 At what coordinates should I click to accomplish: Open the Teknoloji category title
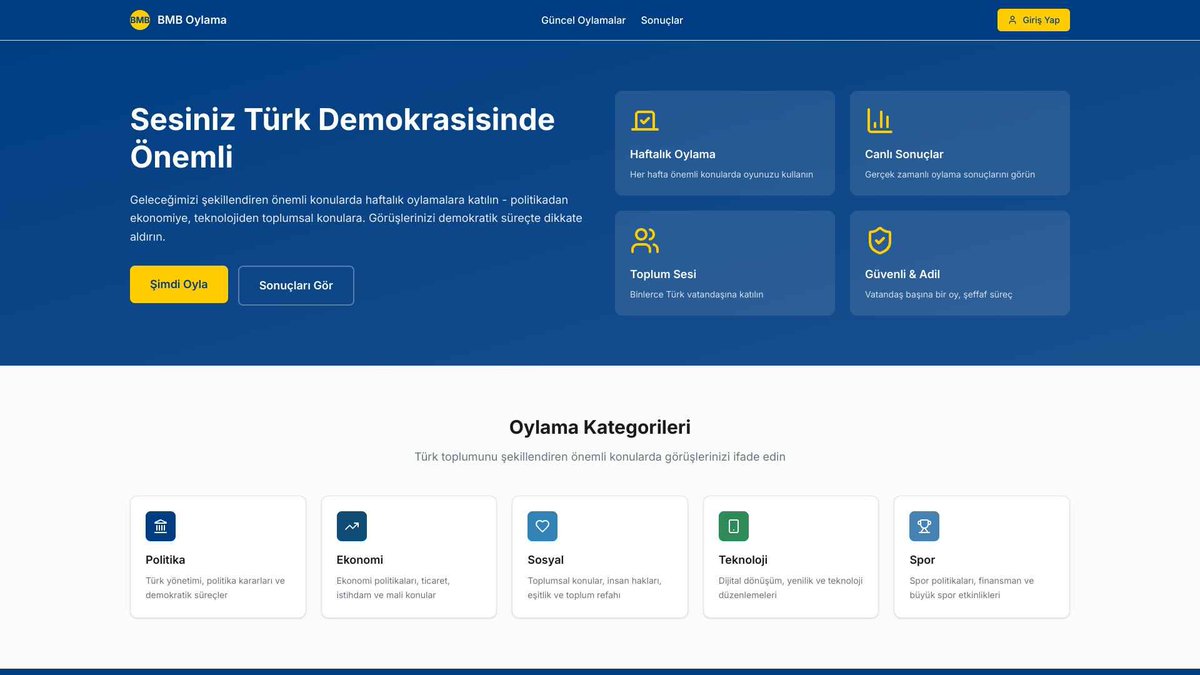coord(743,560)
